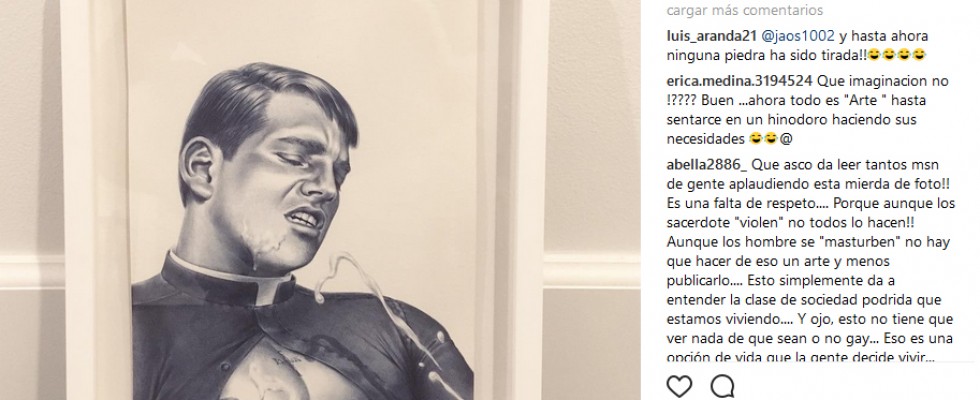Screen dimensions: 980x400
Task: Visit abella2886_'s profile
Action: [706, 165]
